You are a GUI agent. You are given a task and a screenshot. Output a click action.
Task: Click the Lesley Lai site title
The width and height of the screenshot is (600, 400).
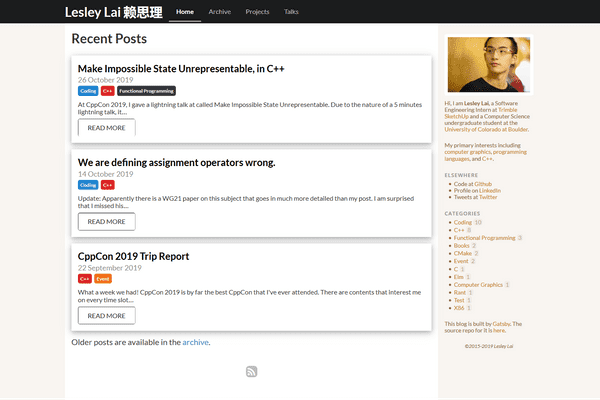(114, 12)
